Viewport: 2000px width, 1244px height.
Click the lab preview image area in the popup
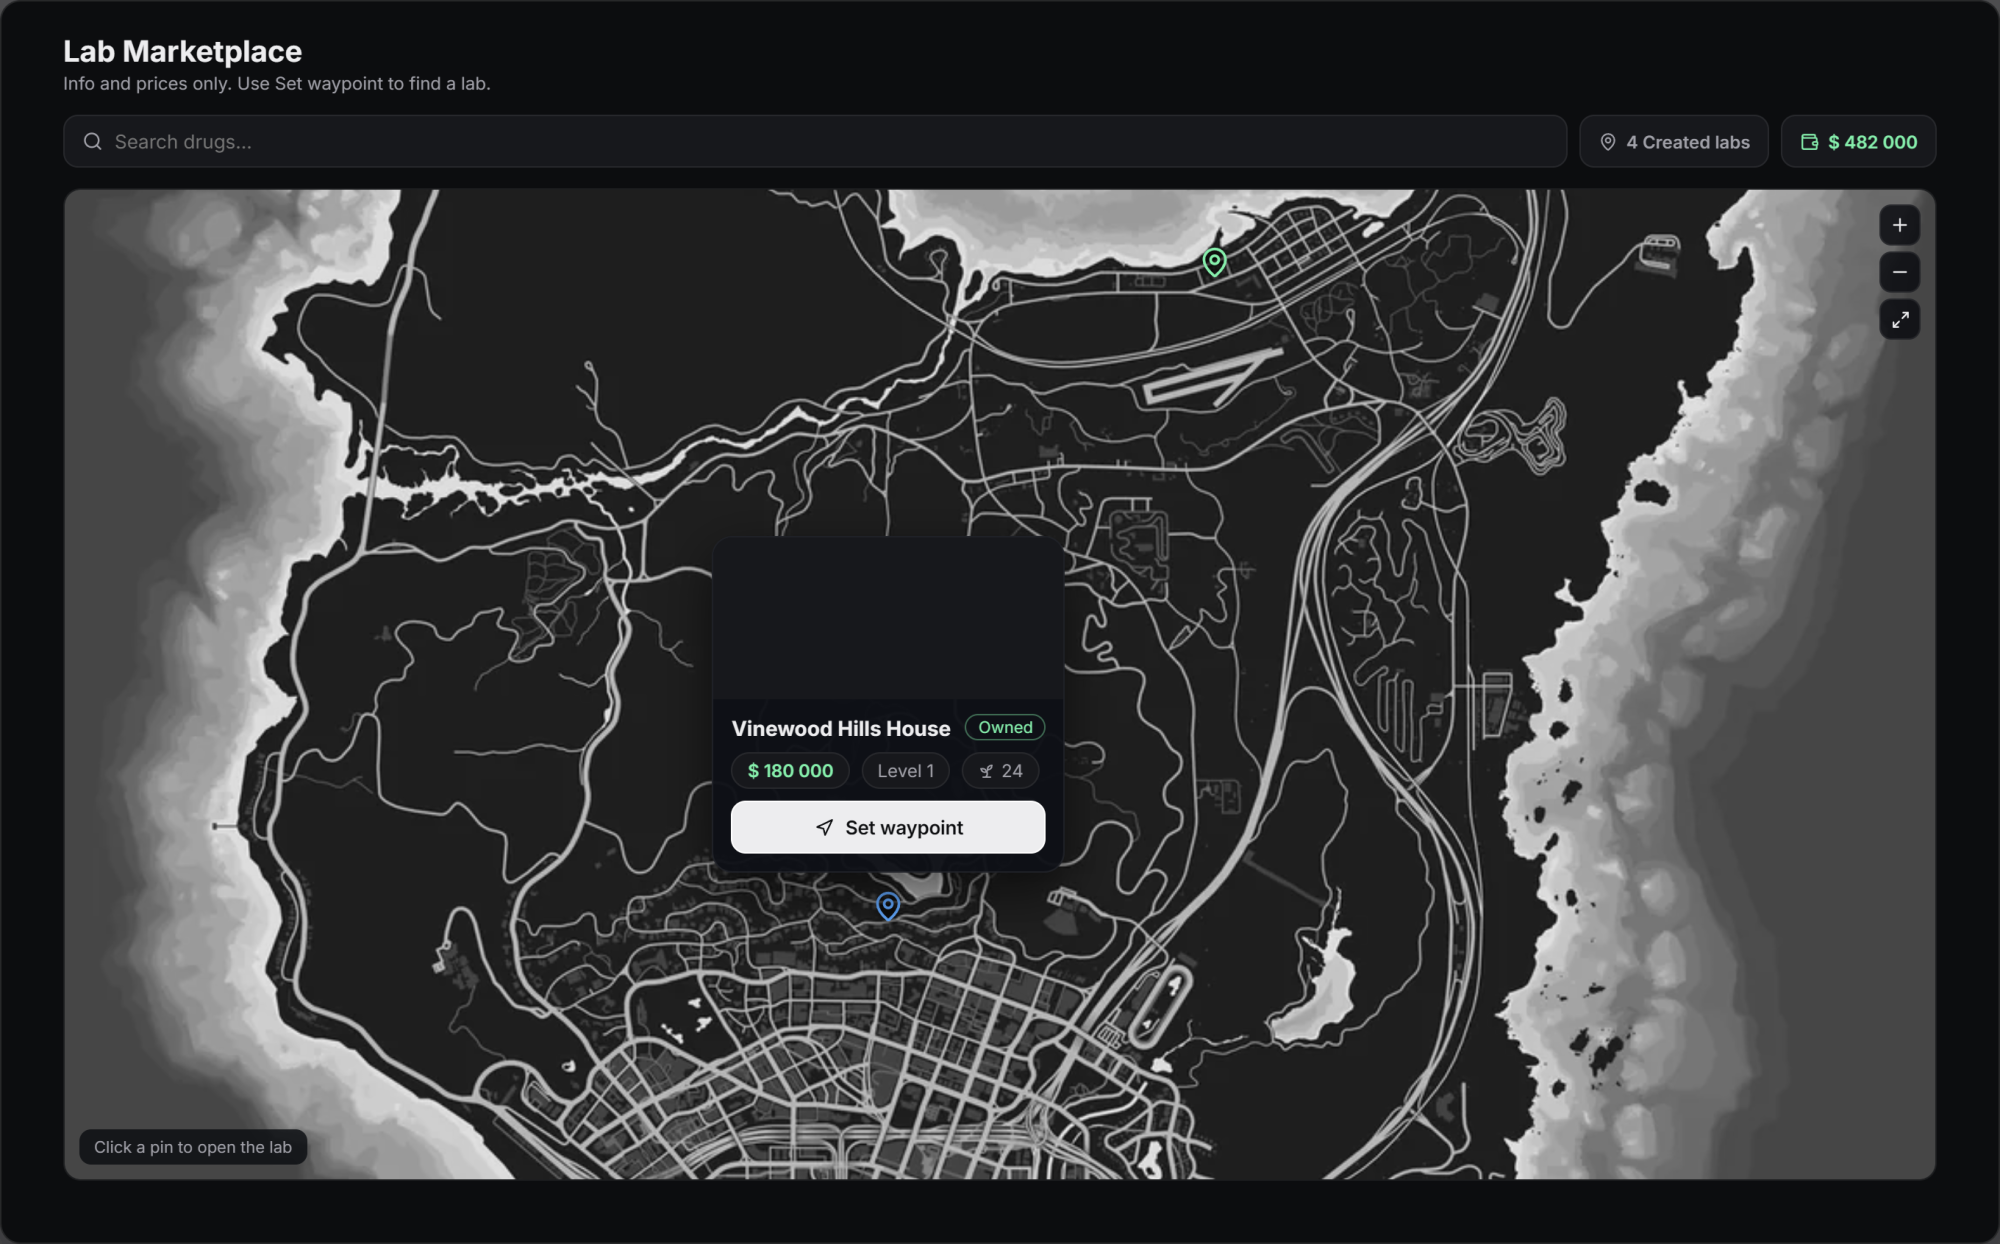pyautogui.click(x=888, y=618)
